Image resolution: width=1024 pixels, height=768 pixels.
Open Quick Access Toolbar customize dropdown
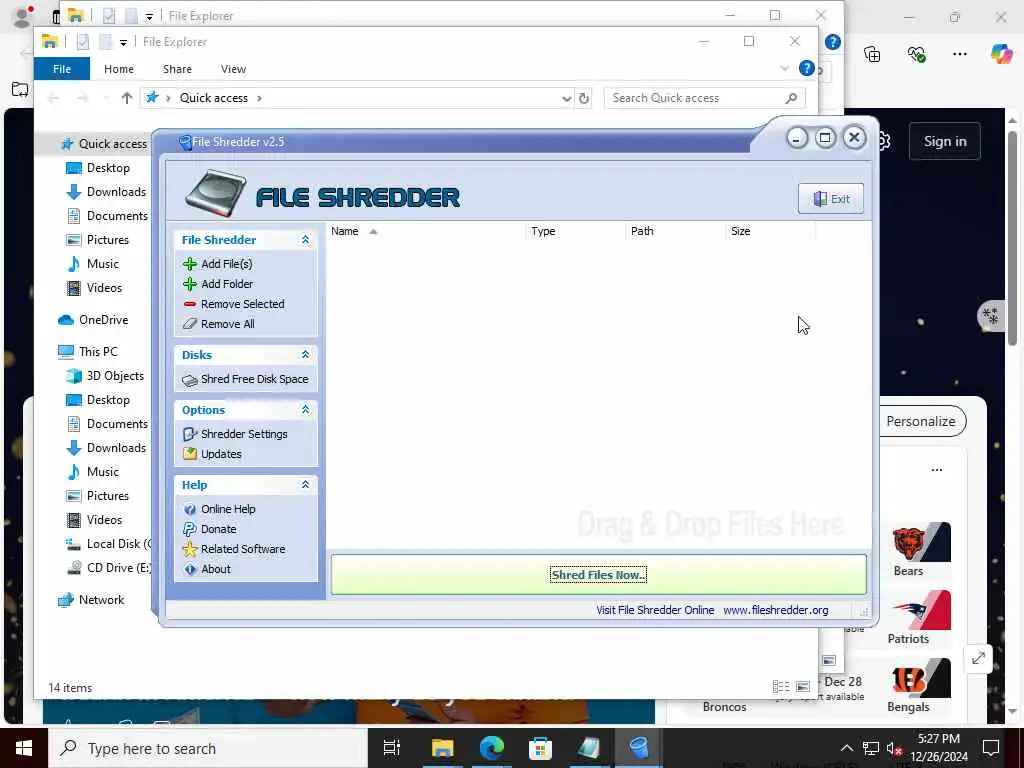pos(123,42)
